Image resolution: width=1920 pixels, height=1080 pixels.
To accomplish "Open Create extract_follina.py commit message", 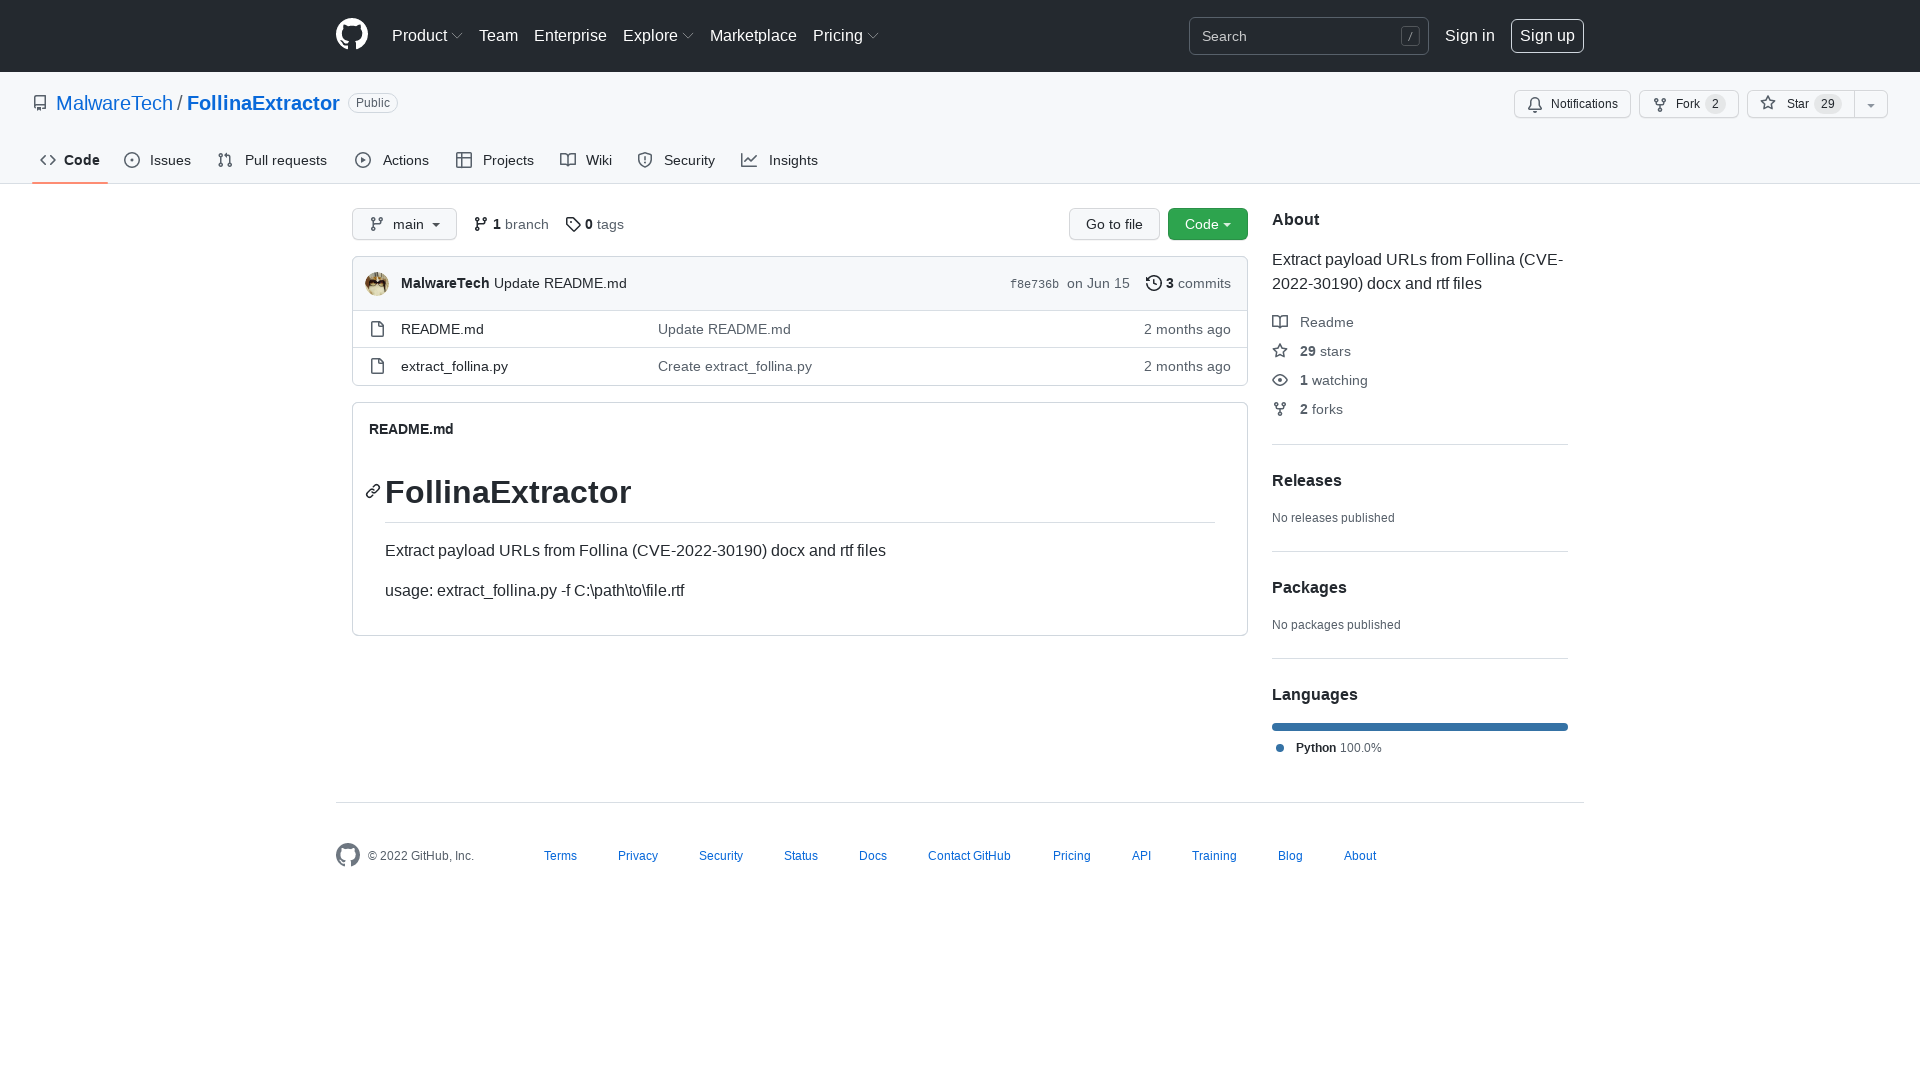I will click(x=735, y=366).
